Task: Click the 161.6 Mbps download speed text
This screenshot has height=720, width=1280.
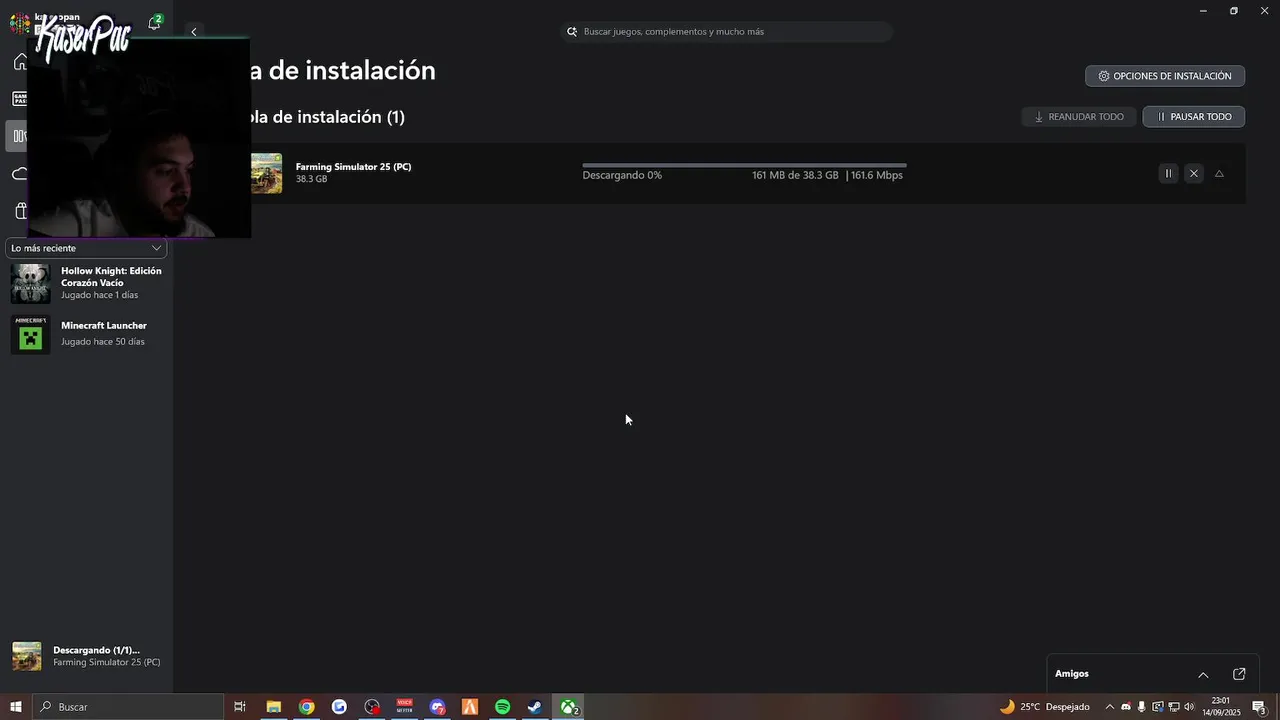Action: [877, 175]
